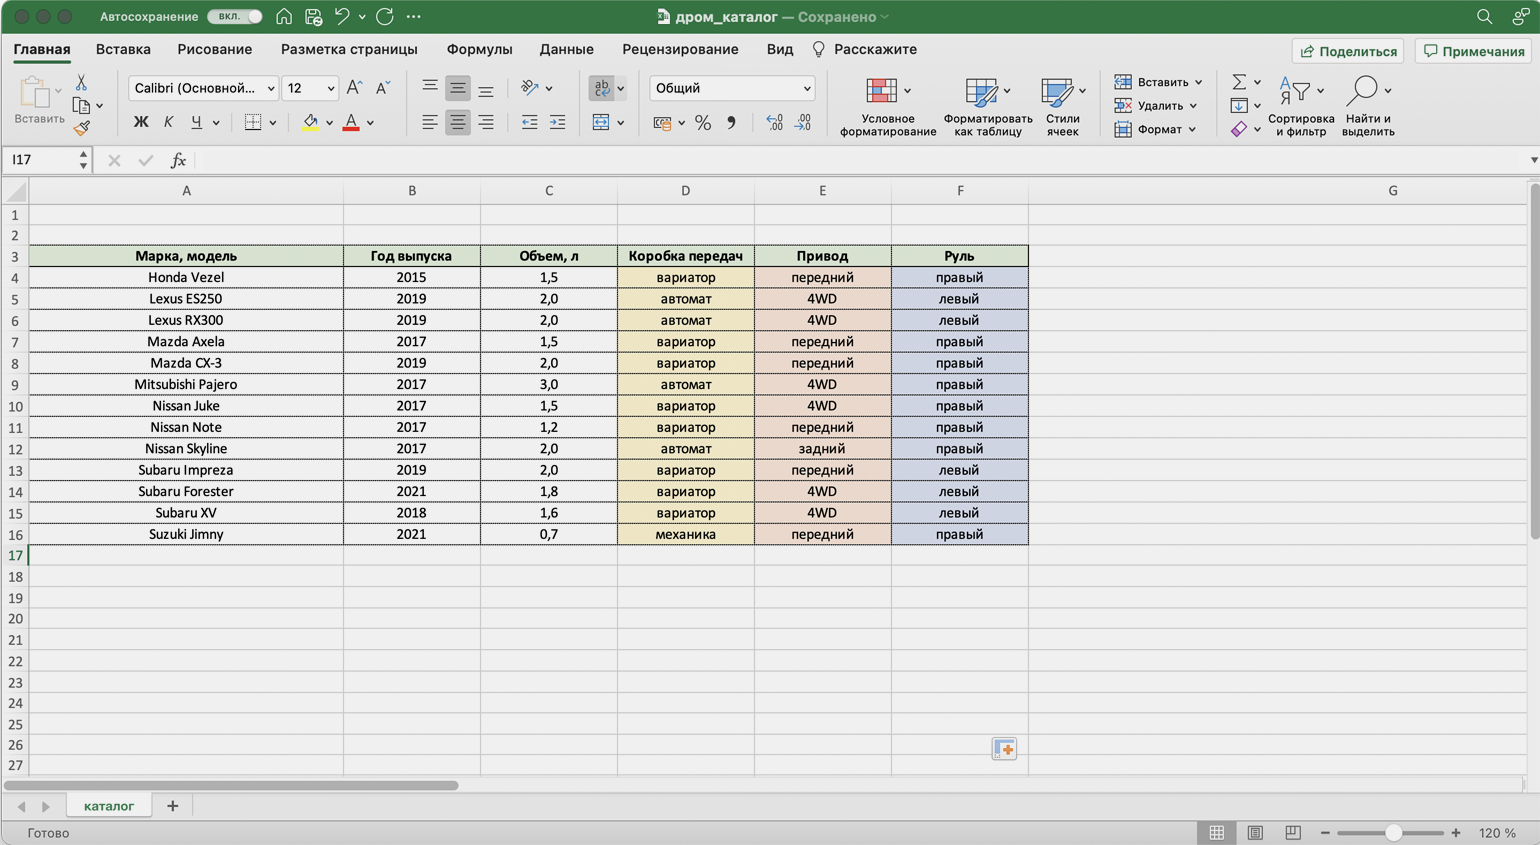
Task: Center text horizontally
Action: click(457, 122)
